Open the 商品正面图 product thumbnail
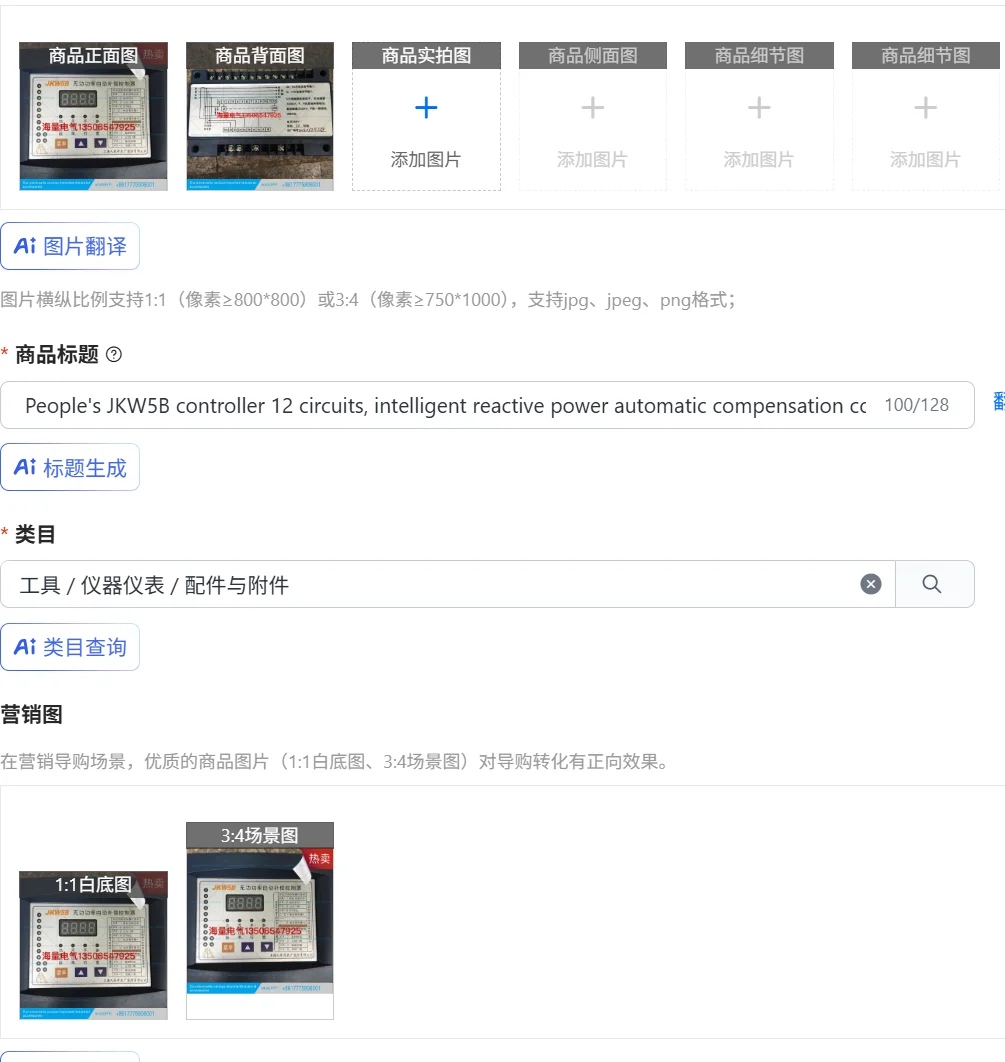This screenshot has width=1005, height=1062. pyautogui.click(x=93, y=116)
